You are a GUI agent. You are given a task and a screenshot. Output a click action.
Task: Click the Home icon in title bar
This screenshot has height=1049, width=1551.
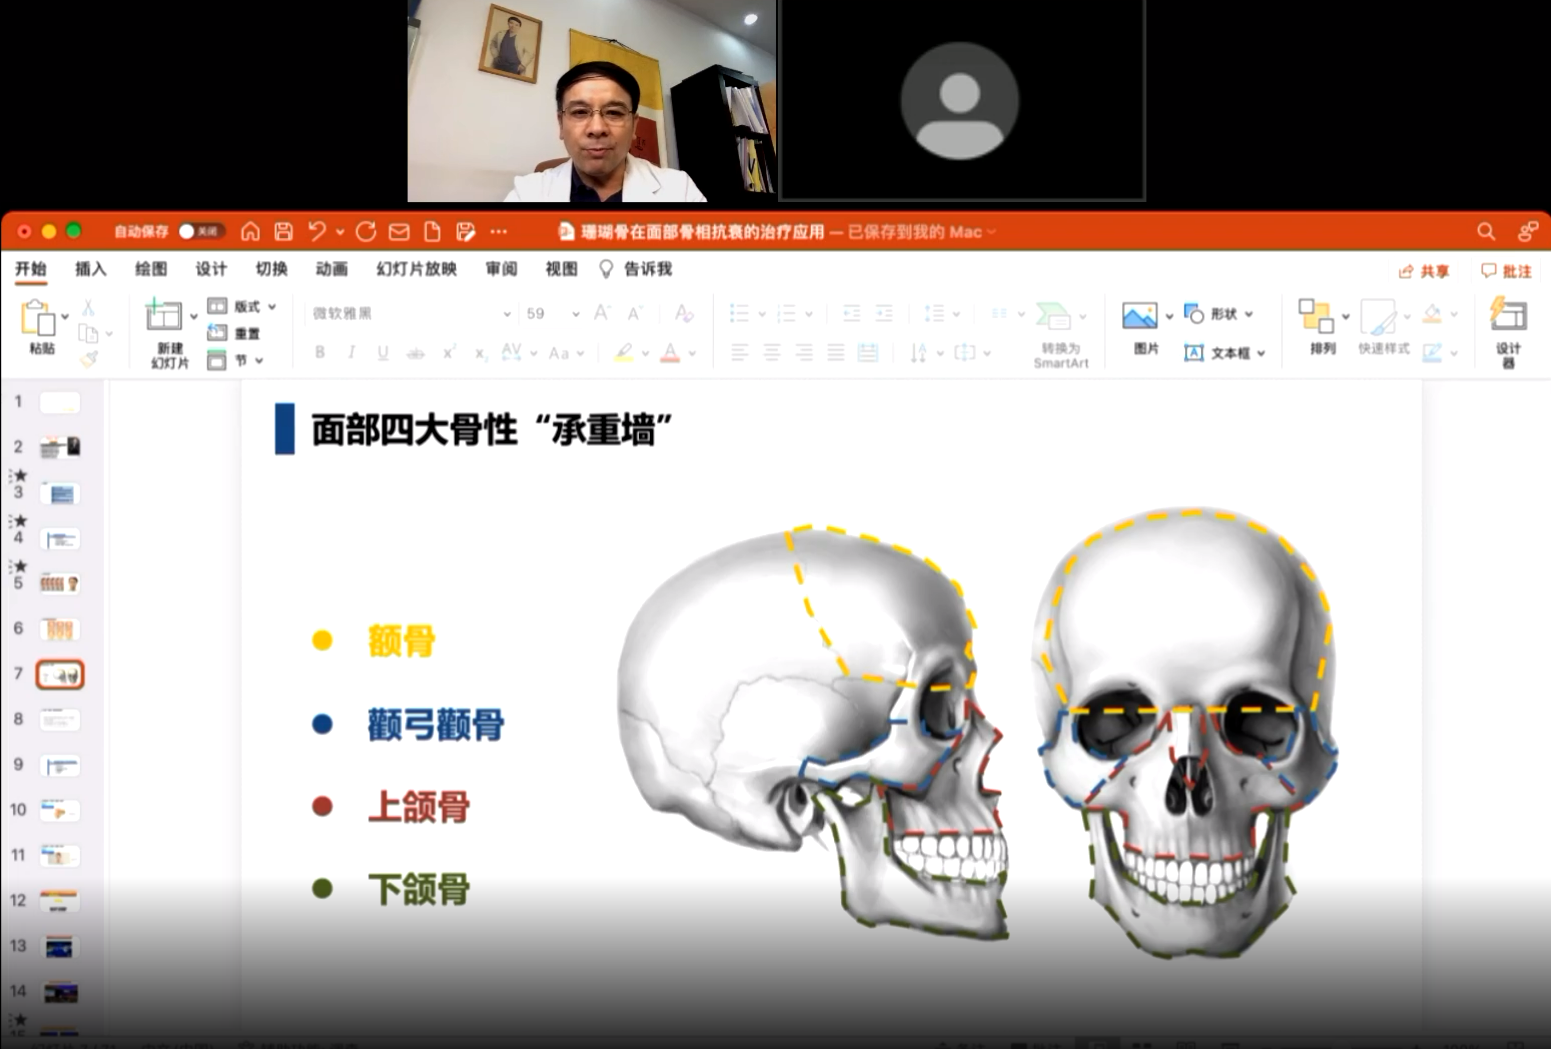(250, 231)
